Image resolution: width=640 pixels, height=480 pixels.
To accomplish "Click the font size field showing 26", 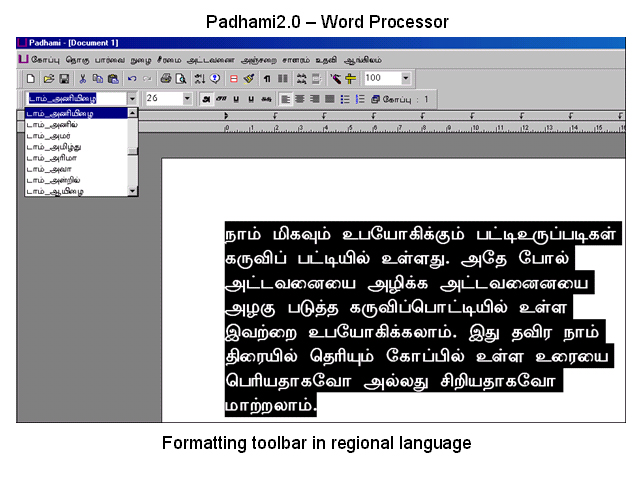I will (x=164, y=99).
